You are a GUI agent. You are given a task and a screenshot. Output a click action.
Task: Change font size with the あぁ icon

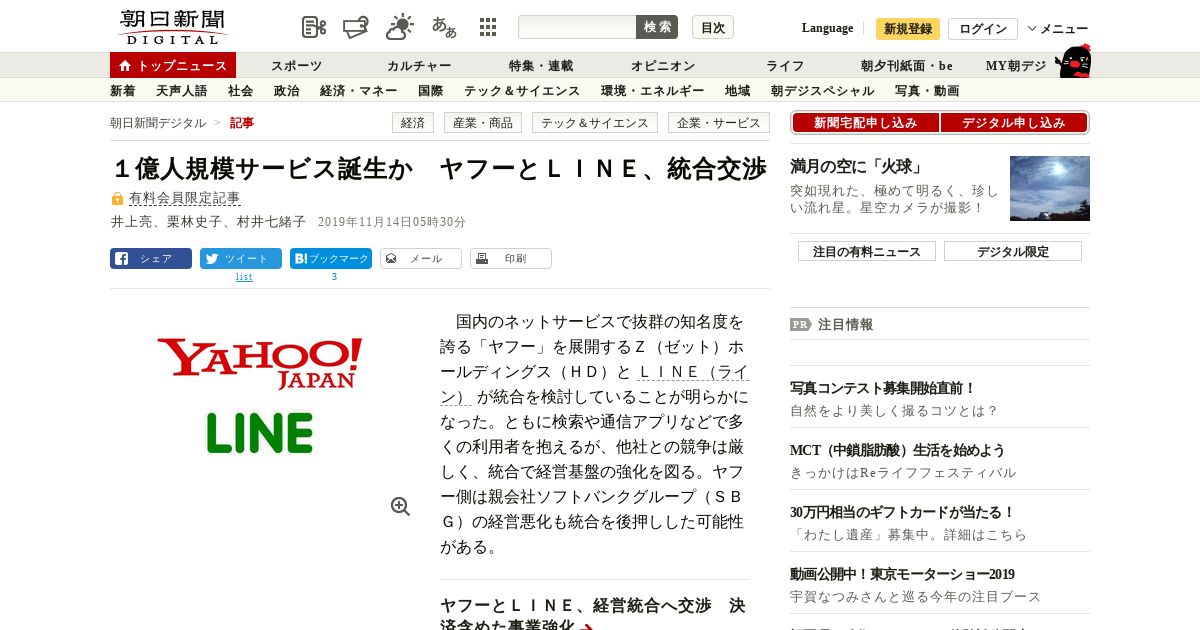[x=444, y=27]
